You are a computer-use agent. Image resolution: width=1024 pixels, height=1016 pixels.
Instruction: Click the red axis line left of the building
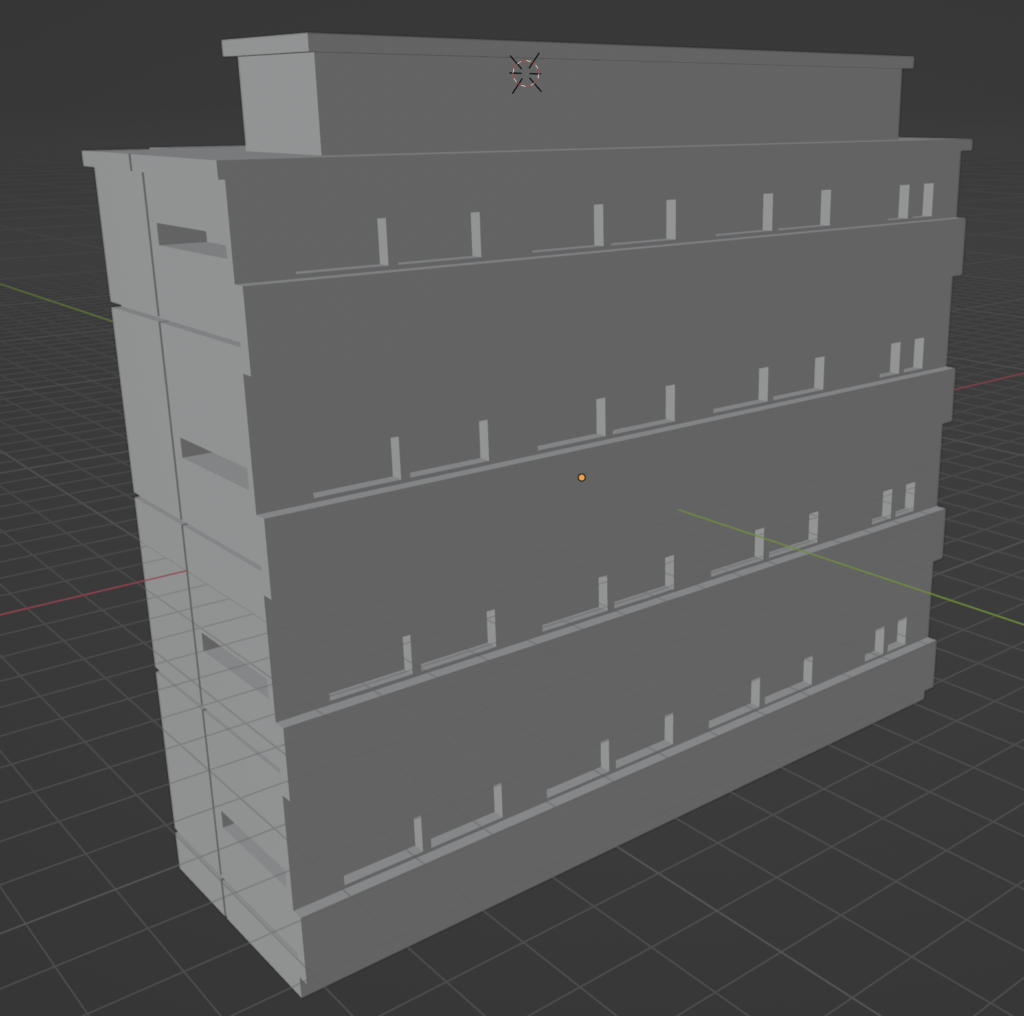click(80, 597)
